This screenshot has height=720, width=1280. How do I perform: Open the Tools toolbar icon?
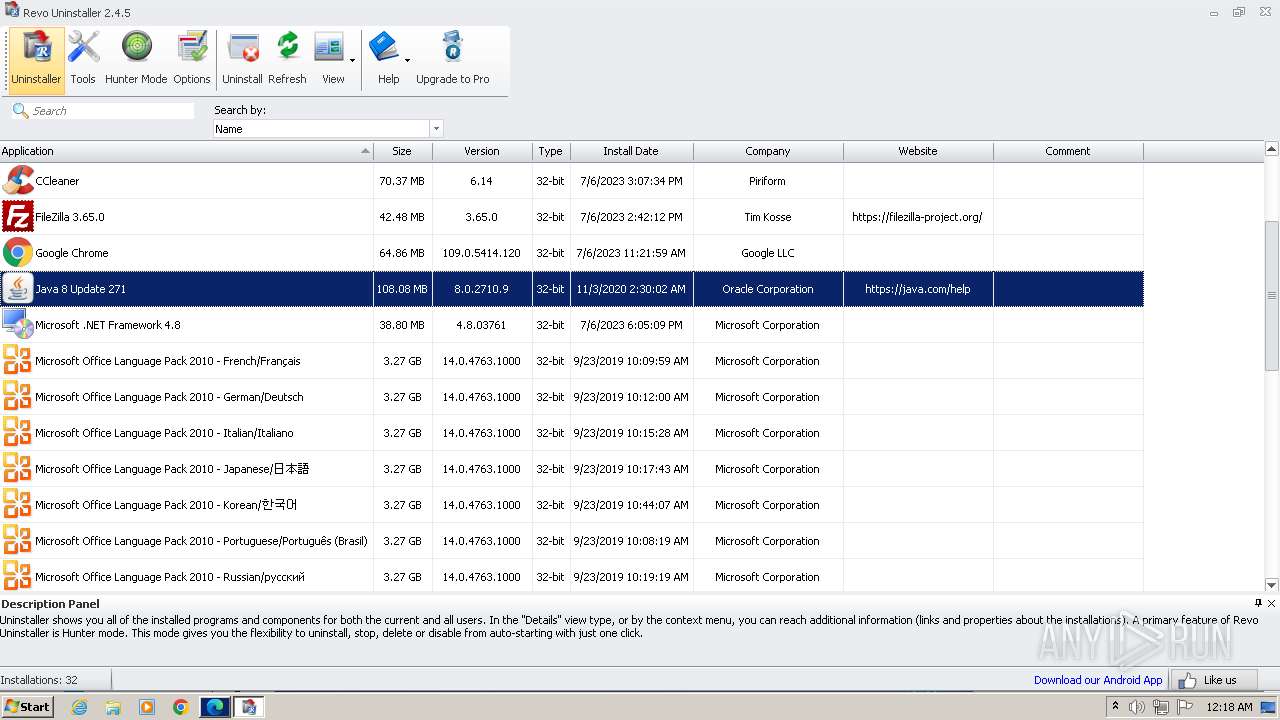click(83, 58)
